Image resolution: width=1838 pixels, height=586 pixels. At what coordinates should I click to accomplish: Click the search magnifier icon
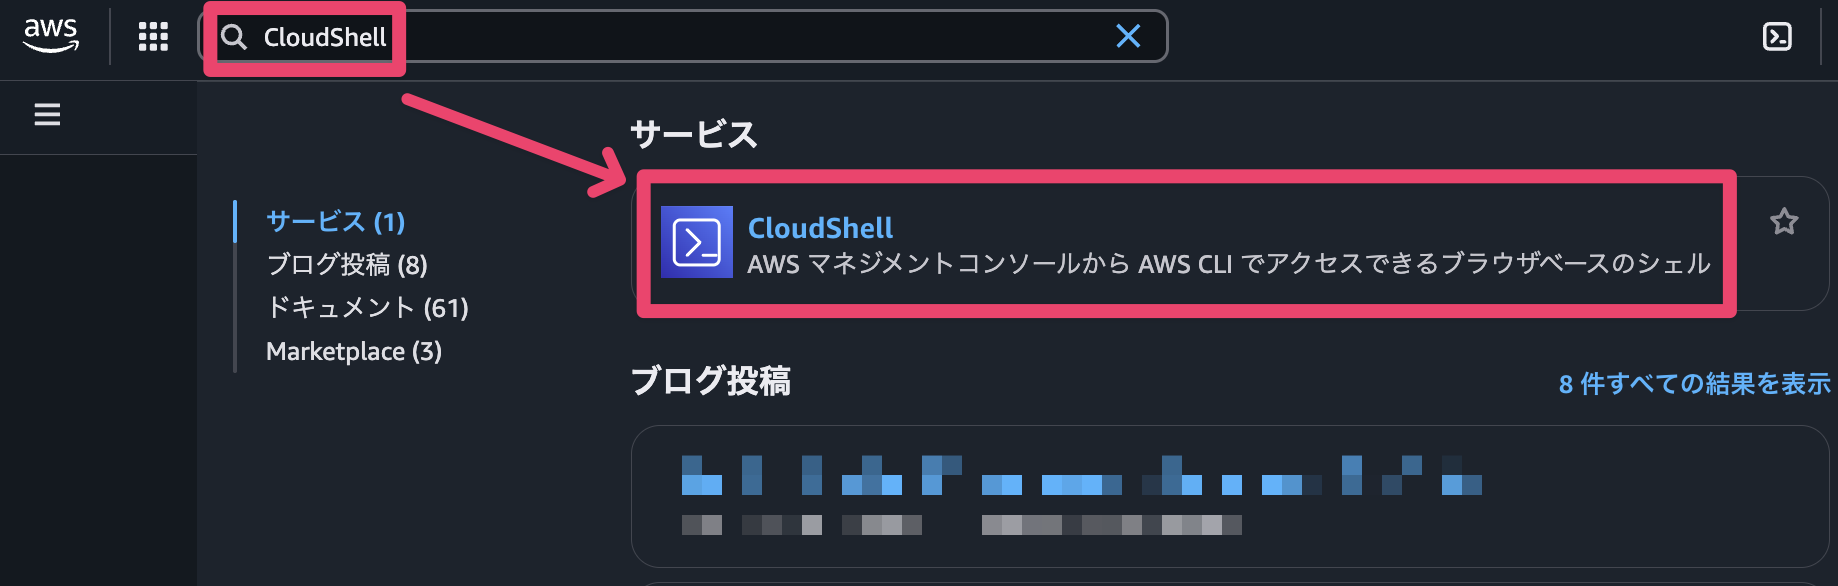click(x=234, y=37)
